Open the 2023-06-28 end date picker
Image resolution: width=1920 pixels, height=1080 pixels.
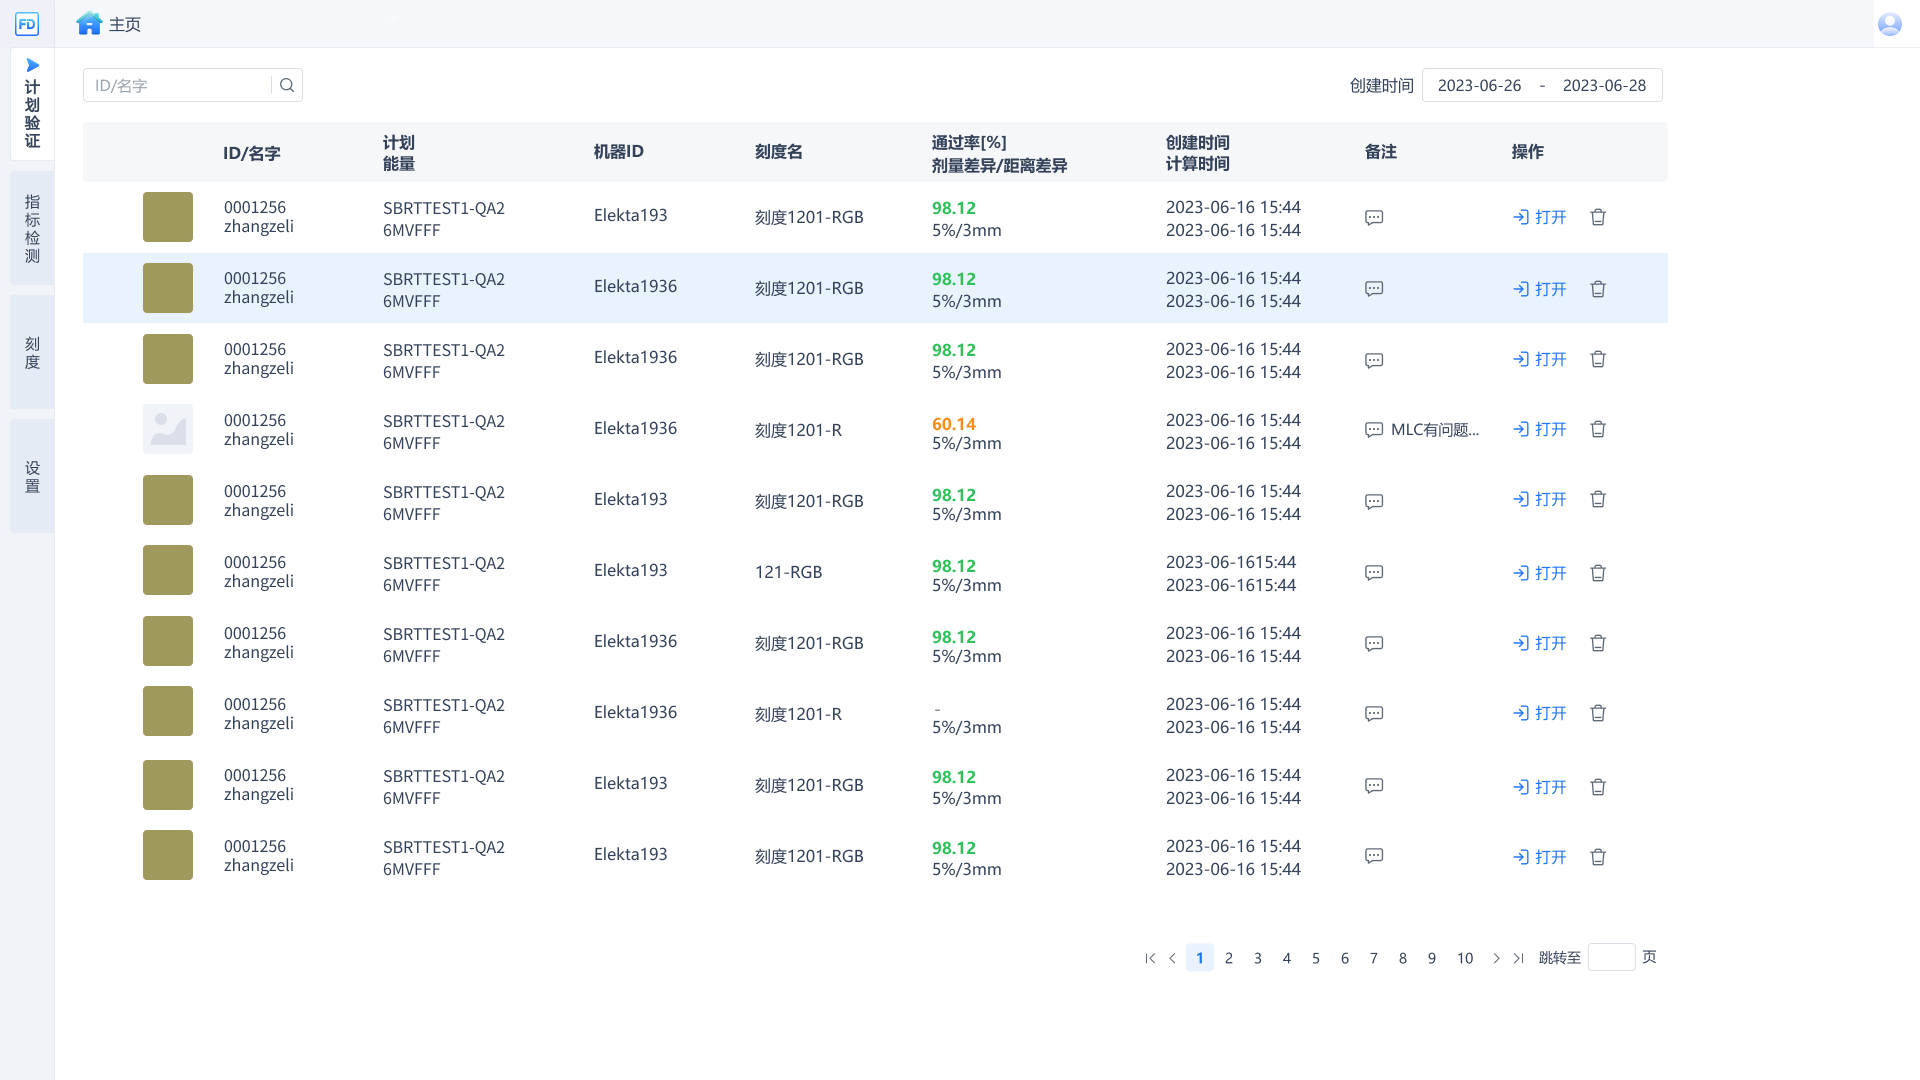[1604, 85]
